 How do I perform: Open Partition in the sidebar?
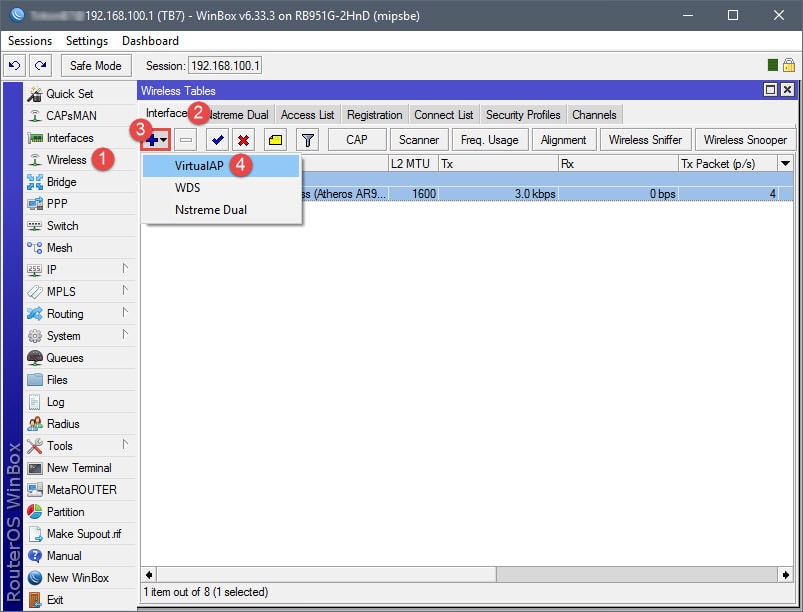(x=80, y=512)
